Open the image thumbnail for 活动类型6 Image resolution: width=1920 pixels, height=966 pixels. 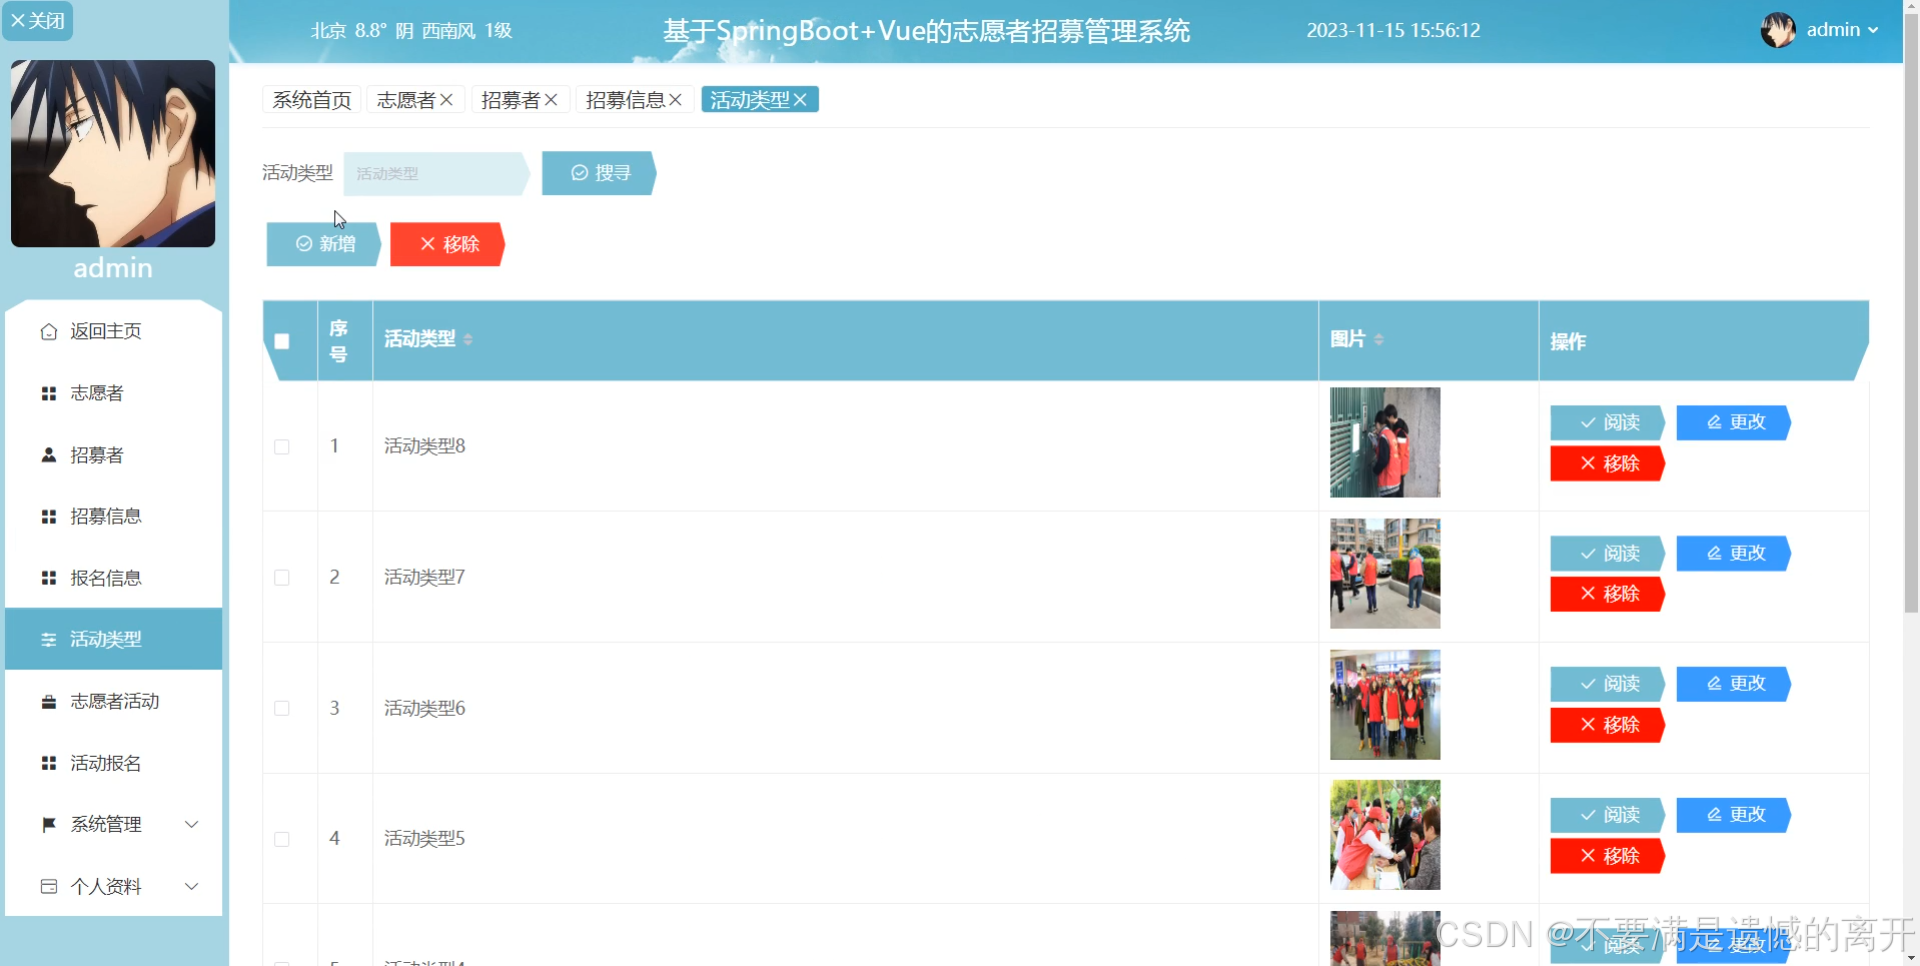pos(1385,705)
